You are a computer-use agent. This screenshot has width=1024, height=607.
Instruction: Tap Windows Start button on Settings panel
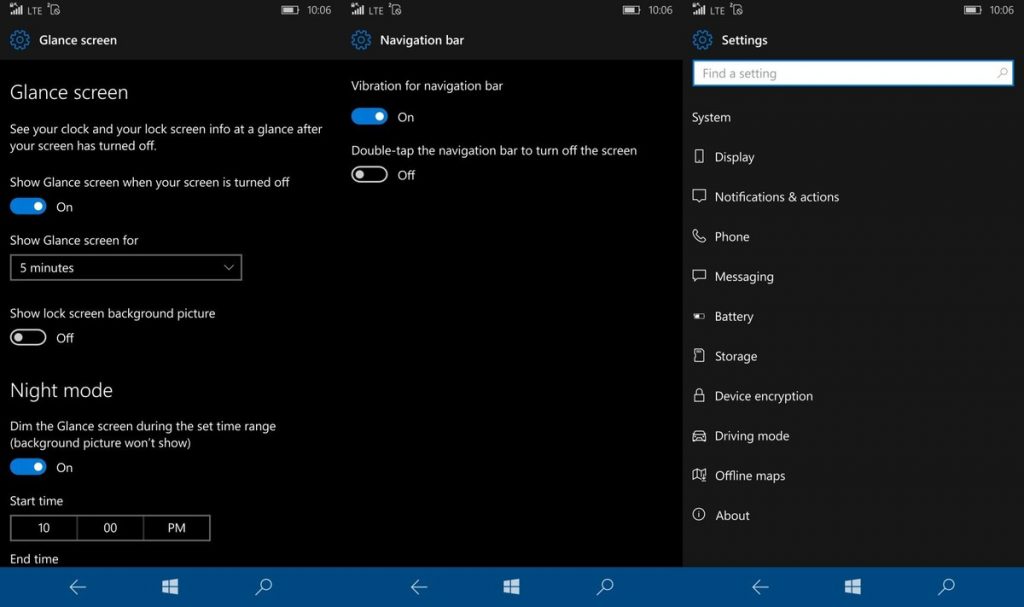(x=852, y=587)
